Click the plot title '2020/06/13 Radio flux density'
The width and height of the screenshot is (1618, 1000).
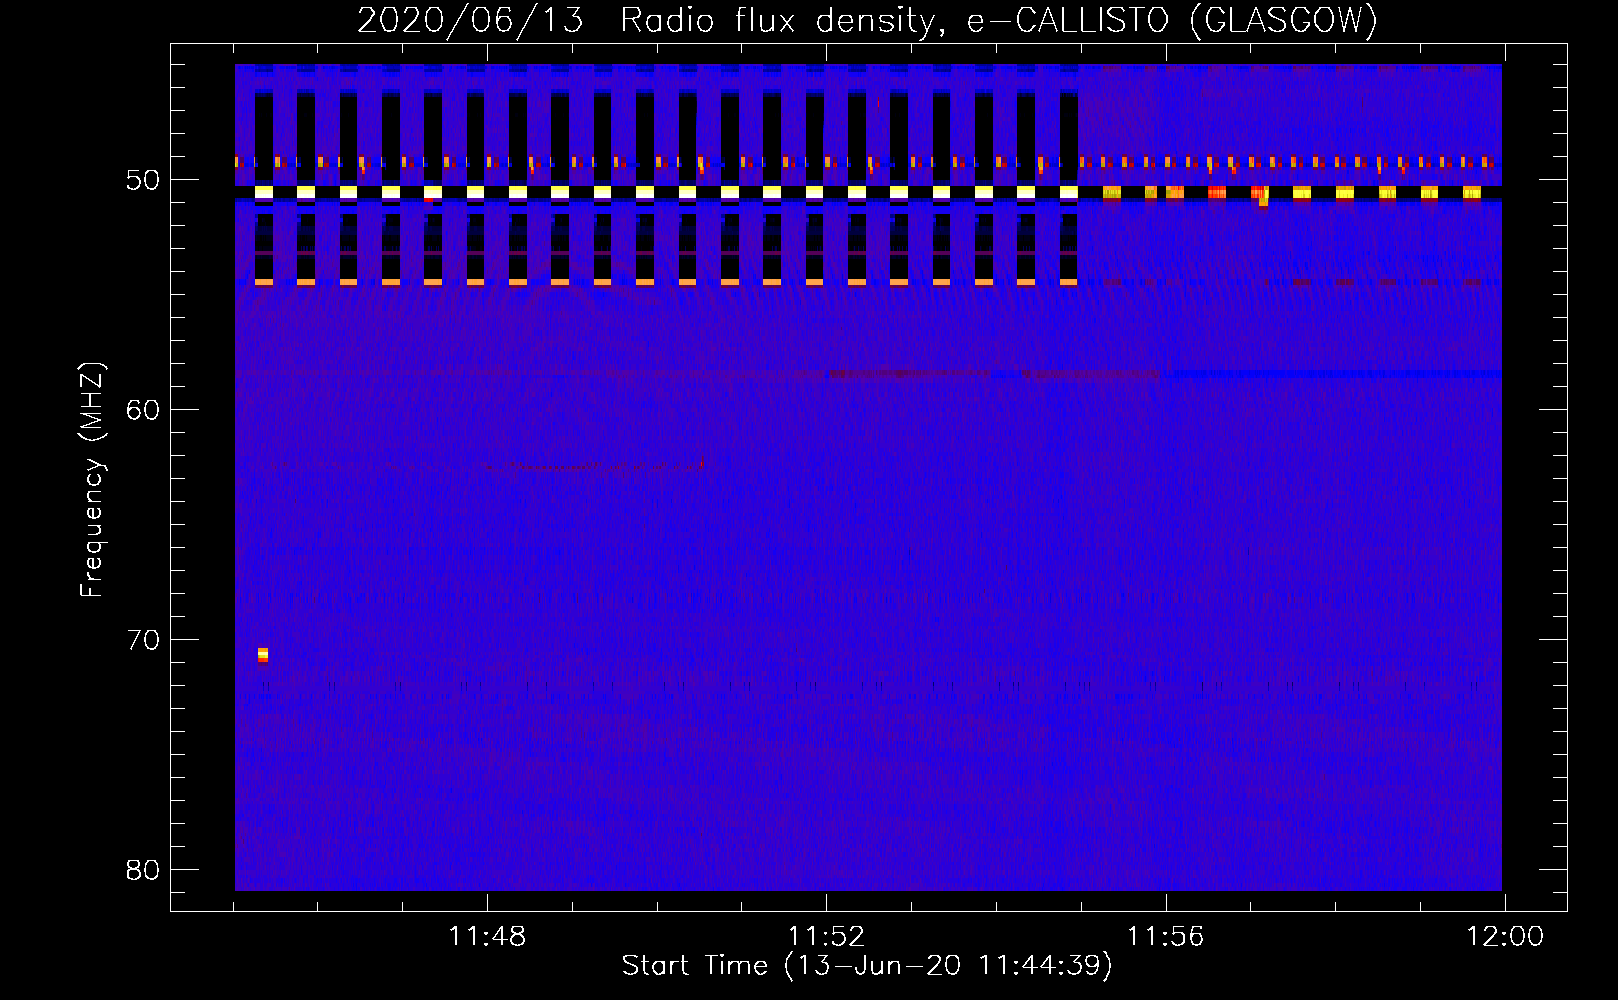649,21
